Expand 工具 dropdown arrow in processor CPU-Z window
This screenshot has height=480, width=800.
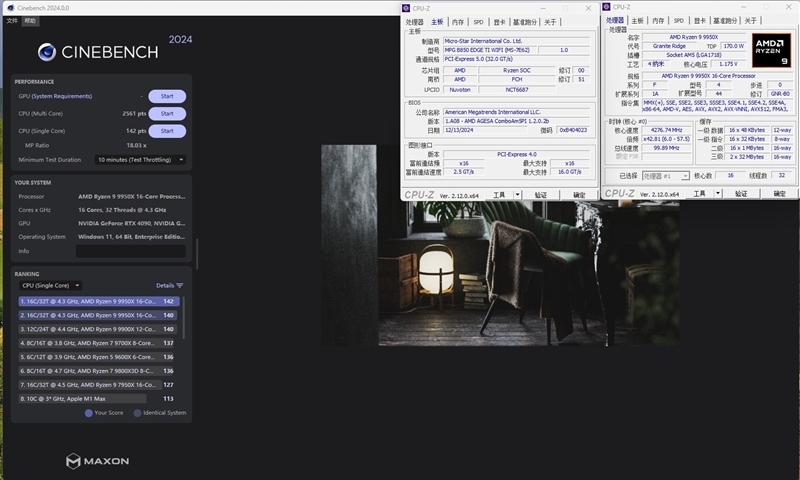[718, 193]
